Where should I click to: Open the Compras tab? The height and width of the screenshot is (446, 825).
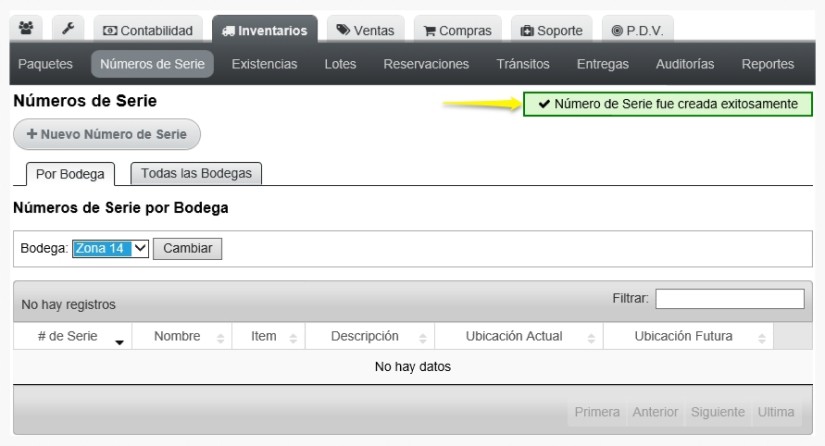point(457,30)
